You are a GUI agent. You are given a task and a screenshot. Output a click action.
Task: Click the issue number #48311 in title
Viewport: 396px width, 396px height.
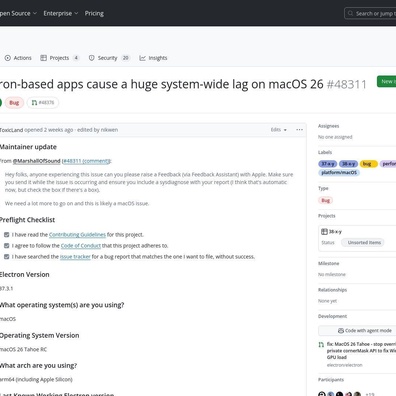click(347, 84)
